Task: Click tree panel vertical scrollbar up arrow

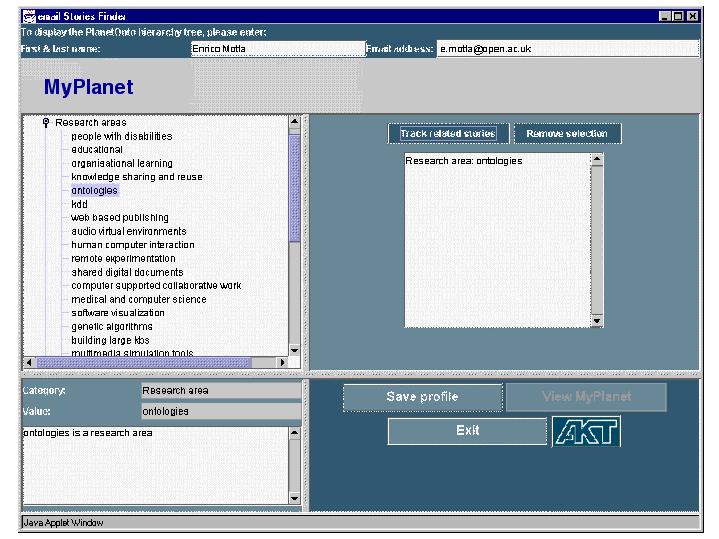Action: (294, 122)
